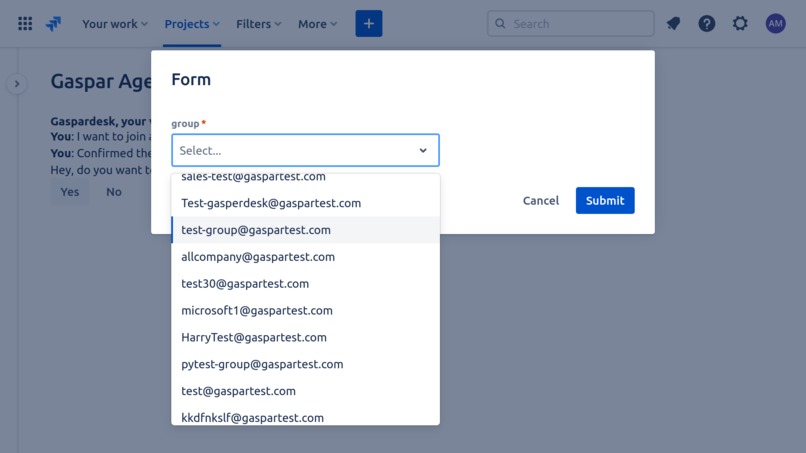Viewport: 806px width, 453px height.
Task: Choose Test-gasperdesk@gaspartest.com option
Action: (305, 203)
